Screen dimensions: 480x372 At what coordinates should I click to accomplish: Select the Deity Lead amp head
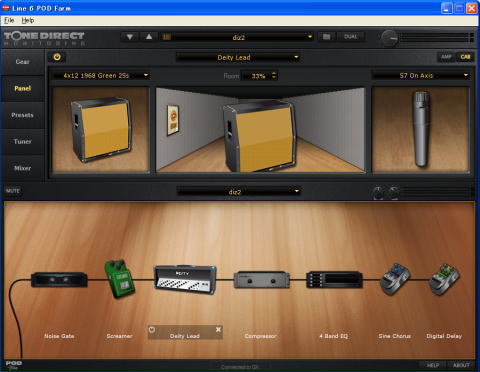(x=185, y=279)
